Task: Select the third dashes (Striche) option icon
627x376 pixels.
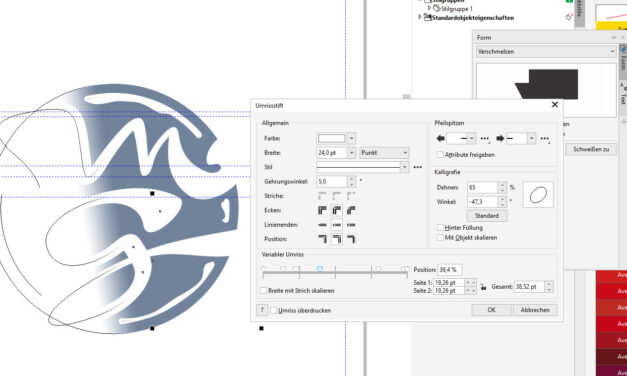Action: point(351,196)
